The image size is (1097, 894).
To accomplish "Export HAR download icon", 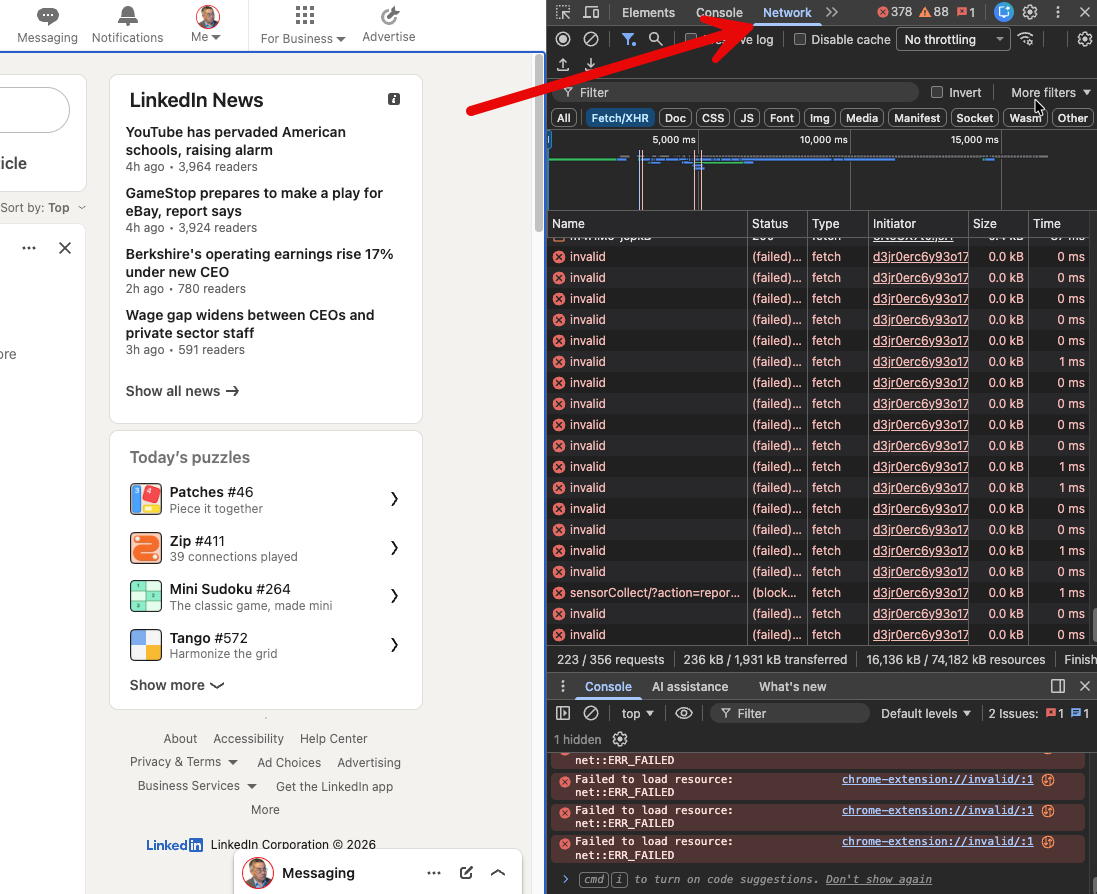I will (590, 64).
